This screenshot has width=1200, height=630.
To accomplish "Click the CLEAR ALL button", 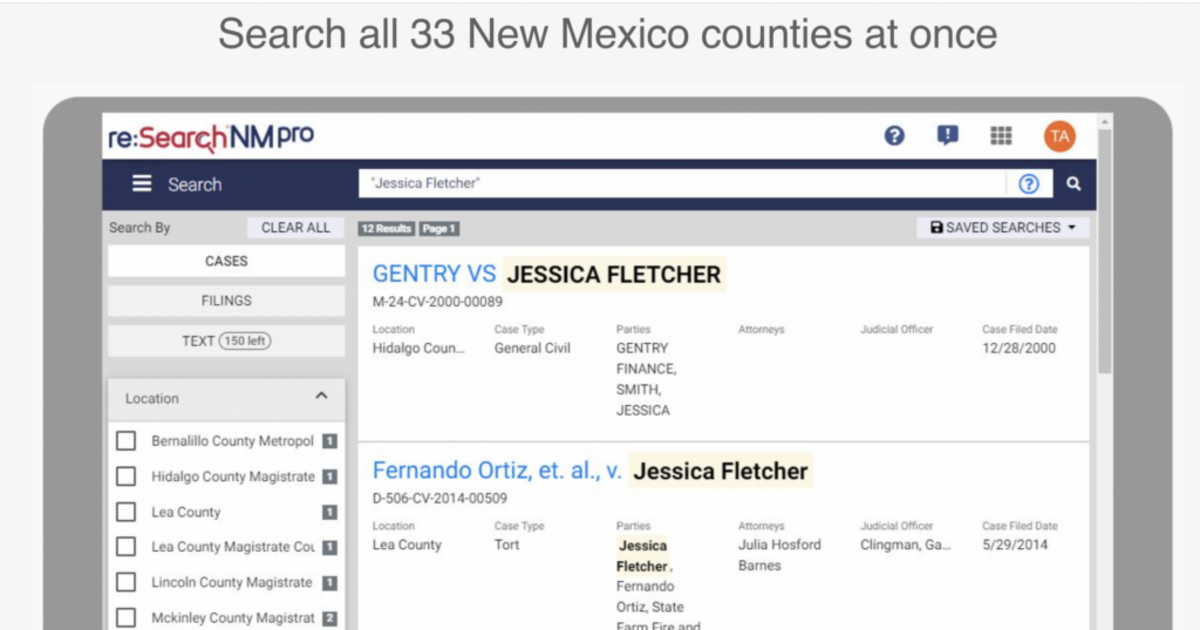I will click(x=295, y=227).
